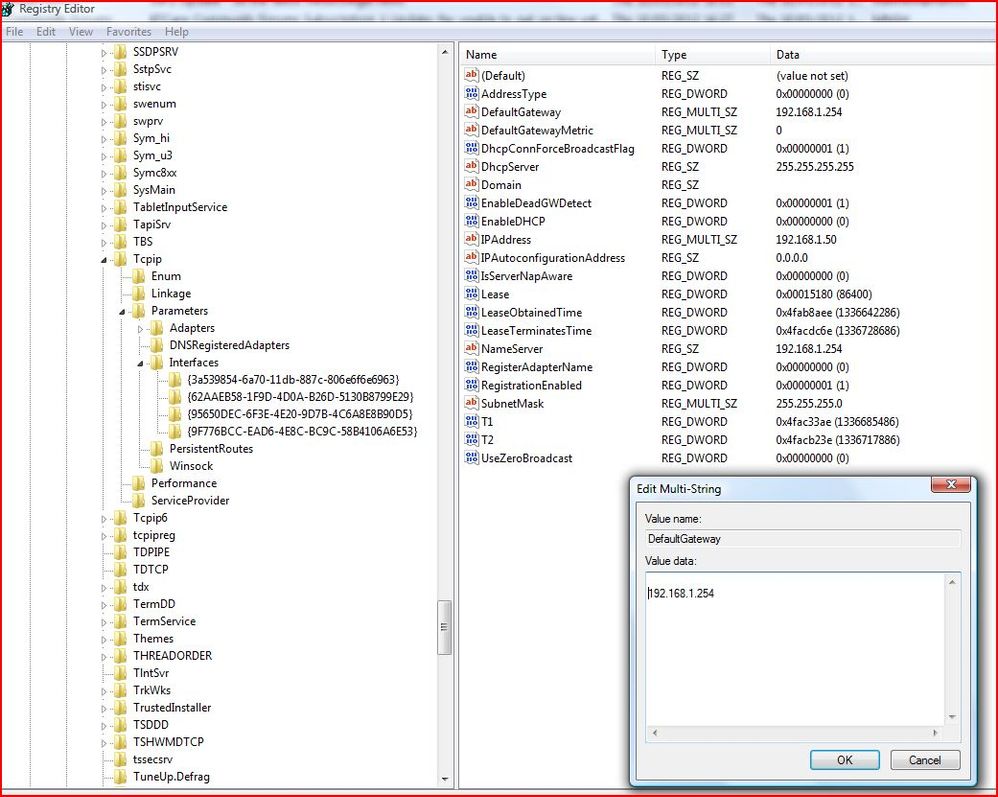Click tree pane scroll-down arrow
The height and width of the screenshot is (797, 998).
pyautogui.click(x=444, y=779)
